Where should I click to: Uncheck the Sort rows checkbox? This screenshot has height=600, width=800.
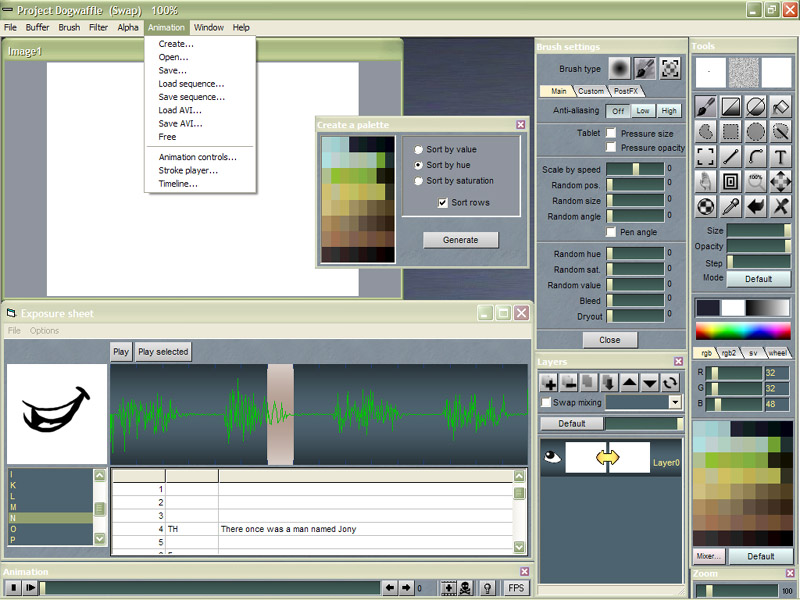pos(443,203)
